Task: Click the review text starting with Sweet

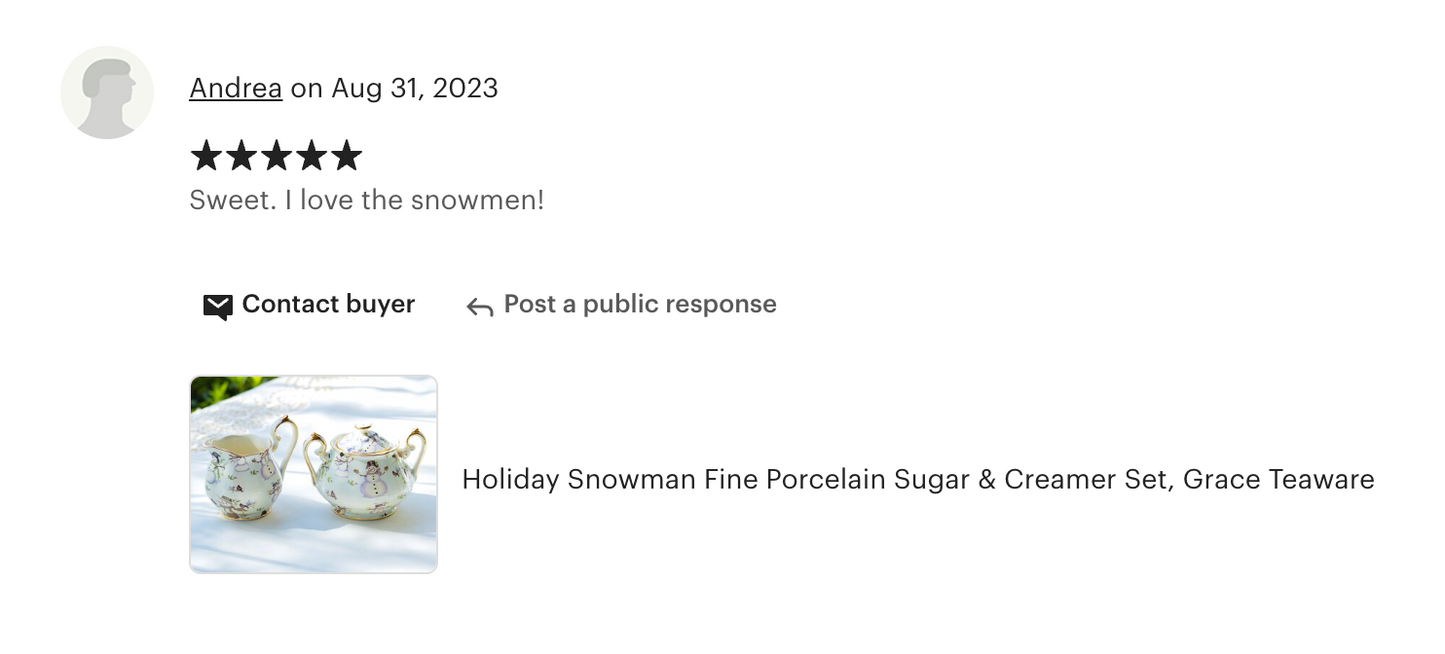Action: tap(366, 200)
